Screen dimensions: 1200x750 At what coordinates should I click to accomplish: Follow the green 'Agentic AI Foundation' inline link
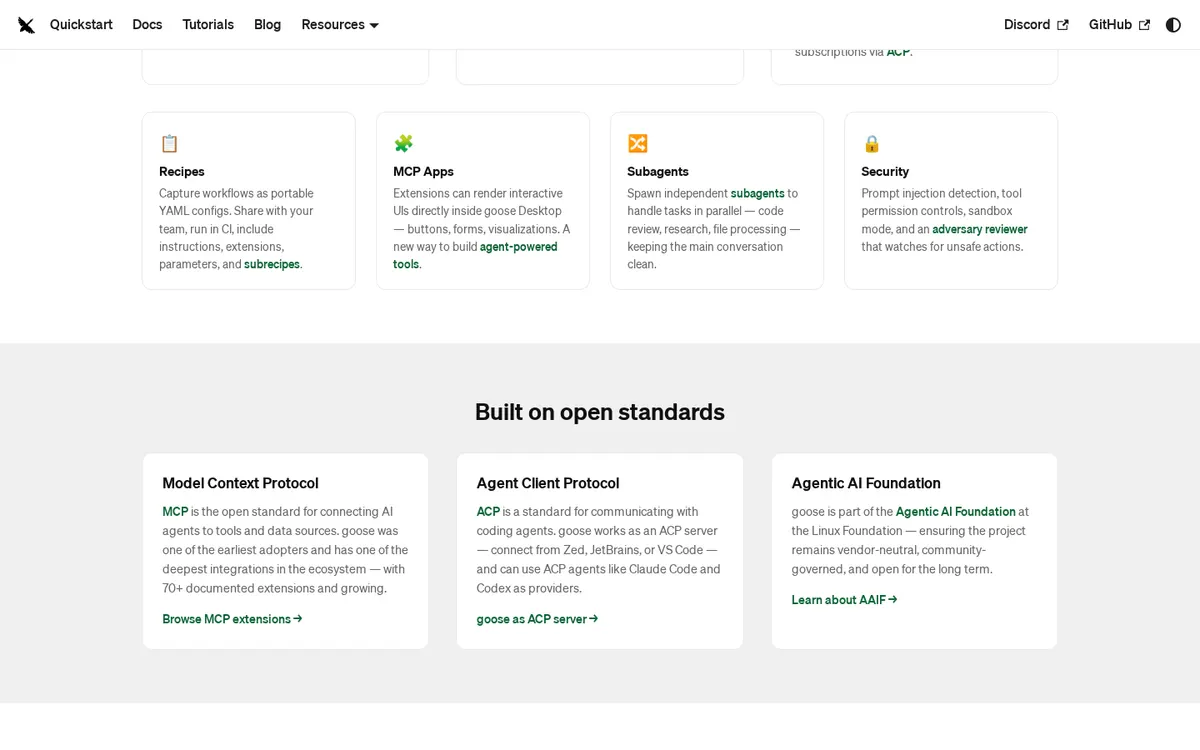tap(955, 512)
